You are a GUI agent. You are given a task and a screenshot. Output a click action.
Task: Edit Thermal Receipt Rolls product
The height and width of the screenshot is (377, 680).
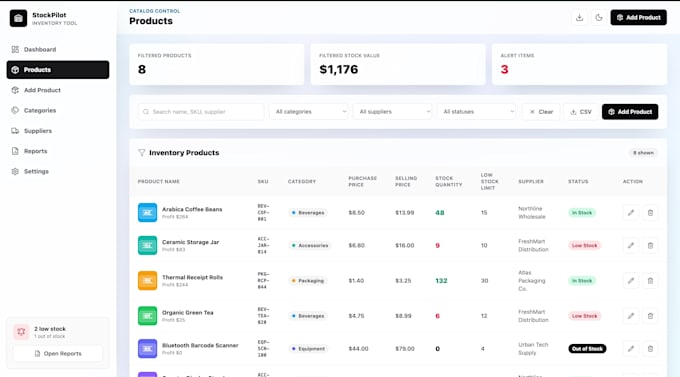point(631,281)
